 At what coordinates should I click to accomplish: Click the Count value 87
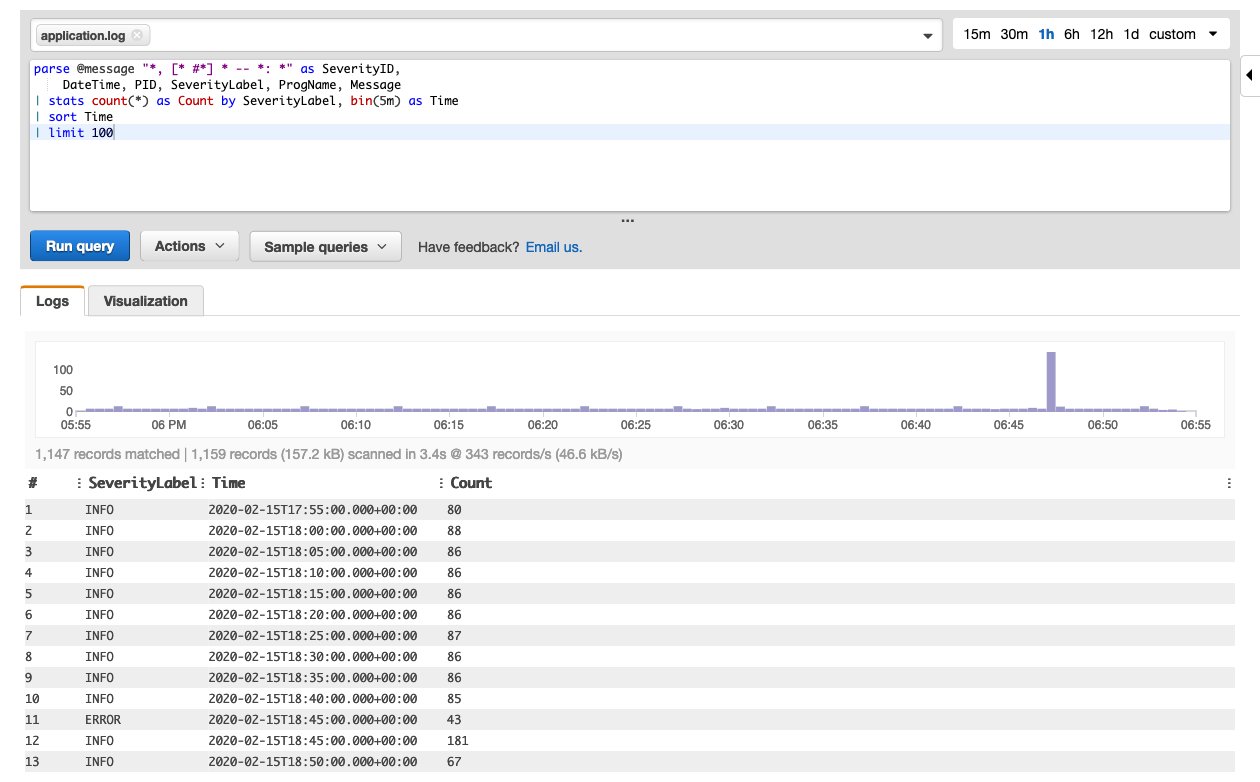pos(455,636)
